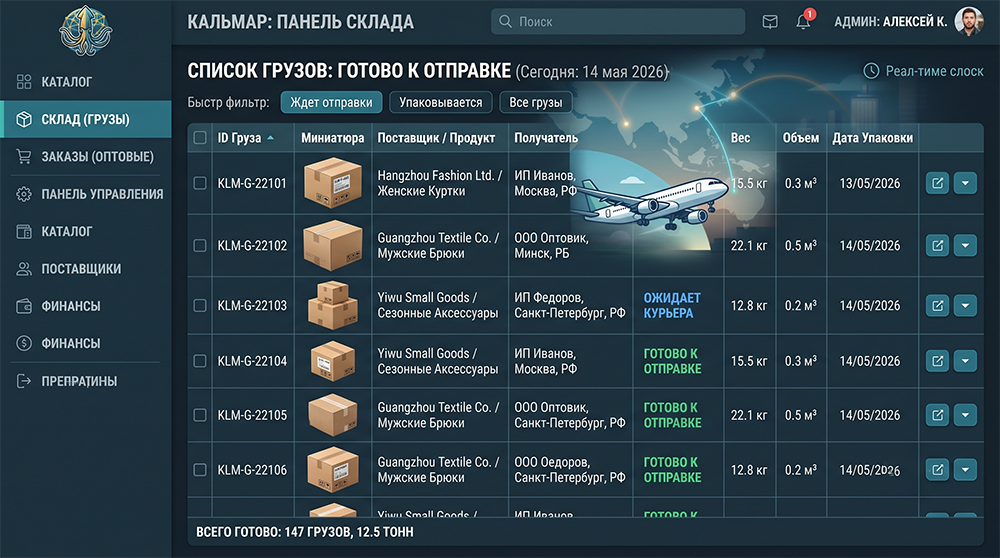The width and height of the screenshot is (1000, 558).
Task: Show Все грузы filter
Action: point(536,102)
